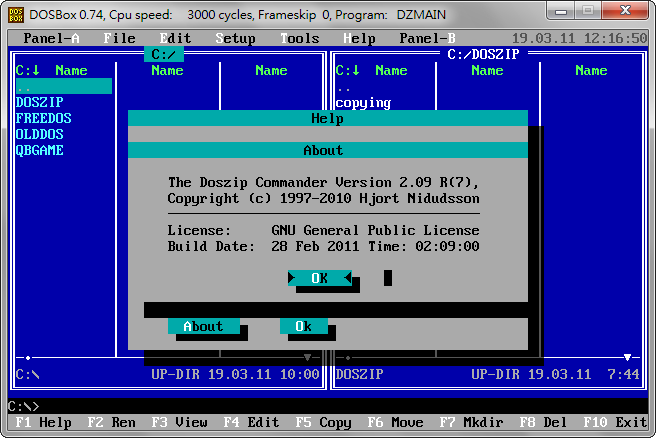Click the F3 View function key label
The height and width of the screenshot is (438, 656).
click(179, 423)
